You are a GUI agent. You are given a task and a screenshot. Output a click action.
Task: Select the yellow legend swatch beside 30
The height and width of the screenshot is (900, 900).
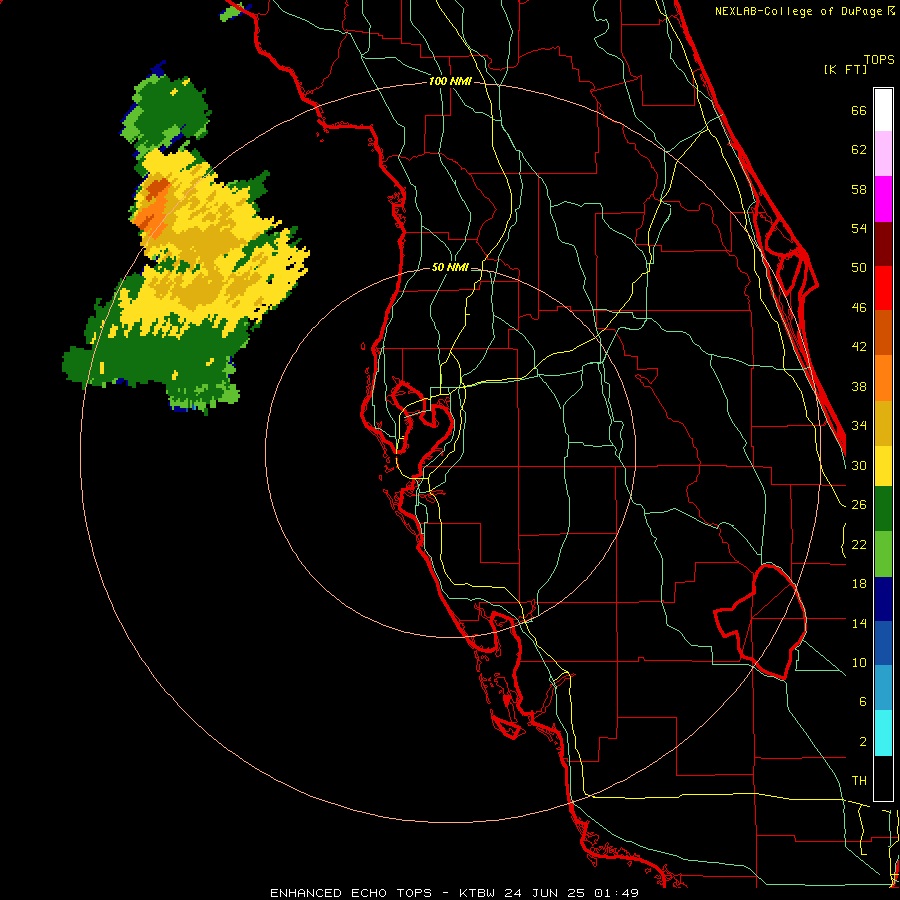point(883,466)
